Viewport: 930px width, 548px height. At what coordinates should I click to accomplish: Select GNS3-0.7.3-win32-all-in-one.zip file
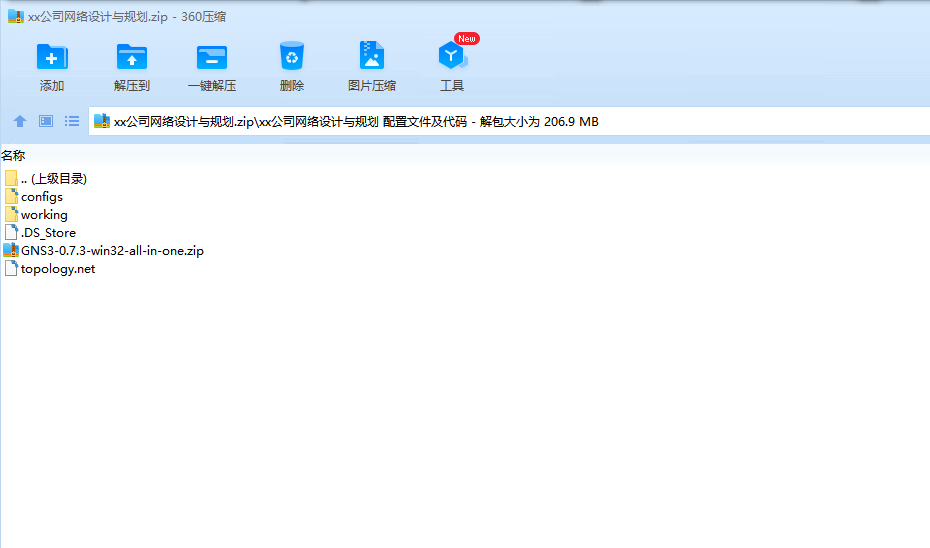104,251
